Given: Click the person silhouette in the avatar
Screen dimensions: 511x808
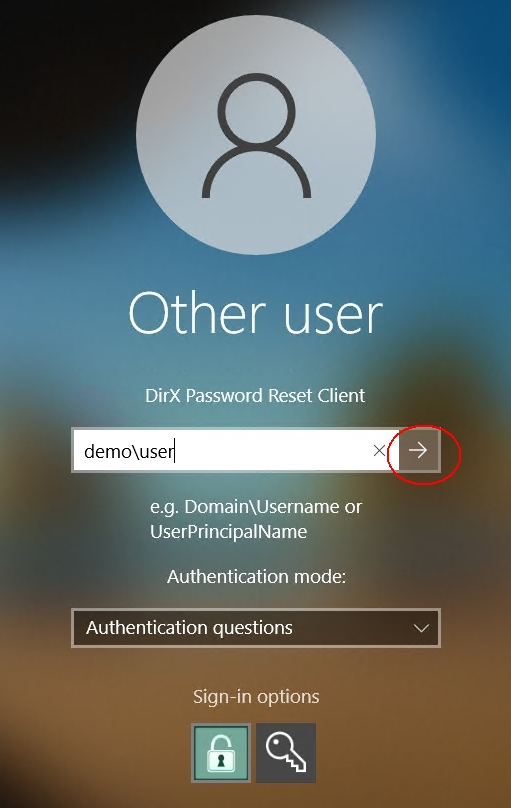Looking at the screenshot, I should point(256,136).
